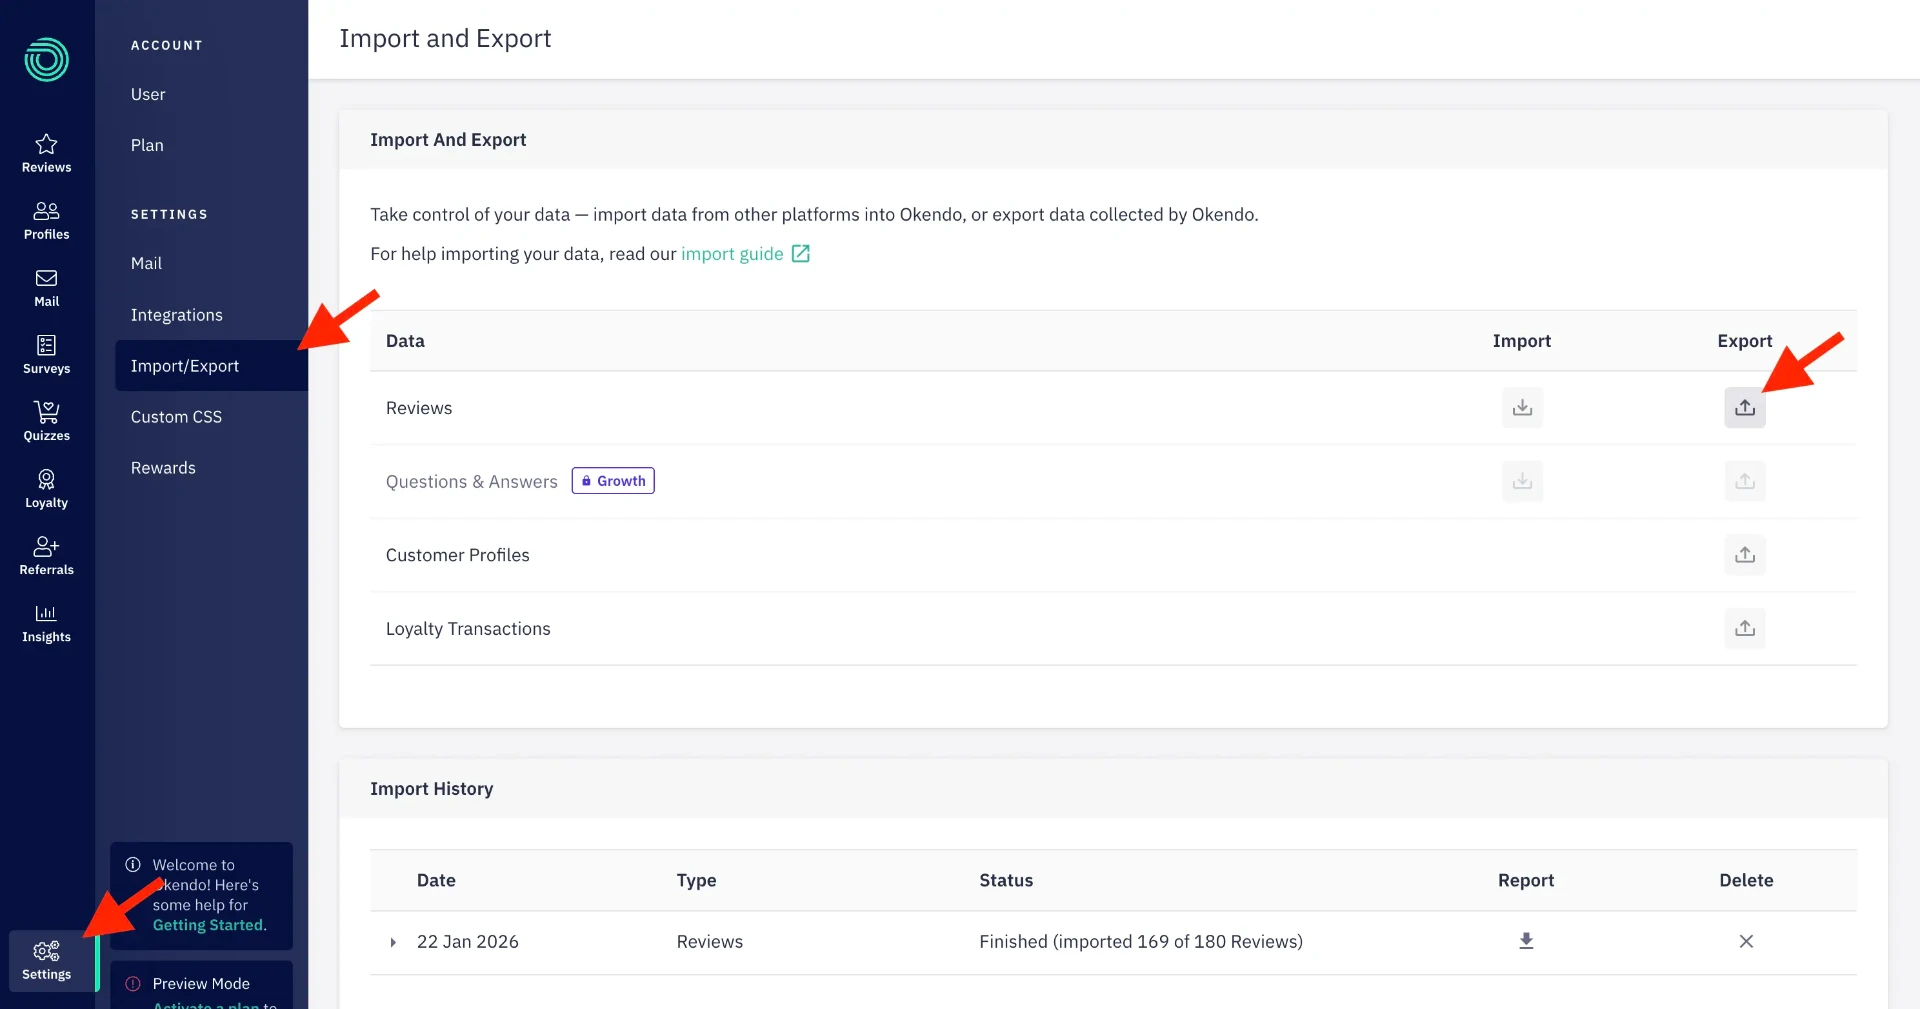Viewport: 1920px width, 1009px height.
Task: Click the Questions & Answers export icon
Action: 1745,481
